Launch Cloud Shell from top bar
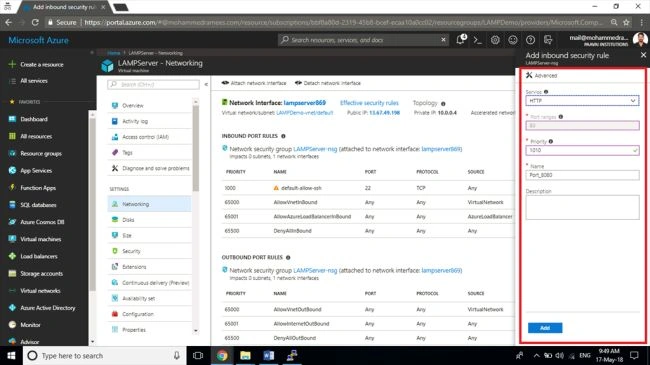This screenshot has width=650, height=365. pyautogui.click(x=478, y=40)
